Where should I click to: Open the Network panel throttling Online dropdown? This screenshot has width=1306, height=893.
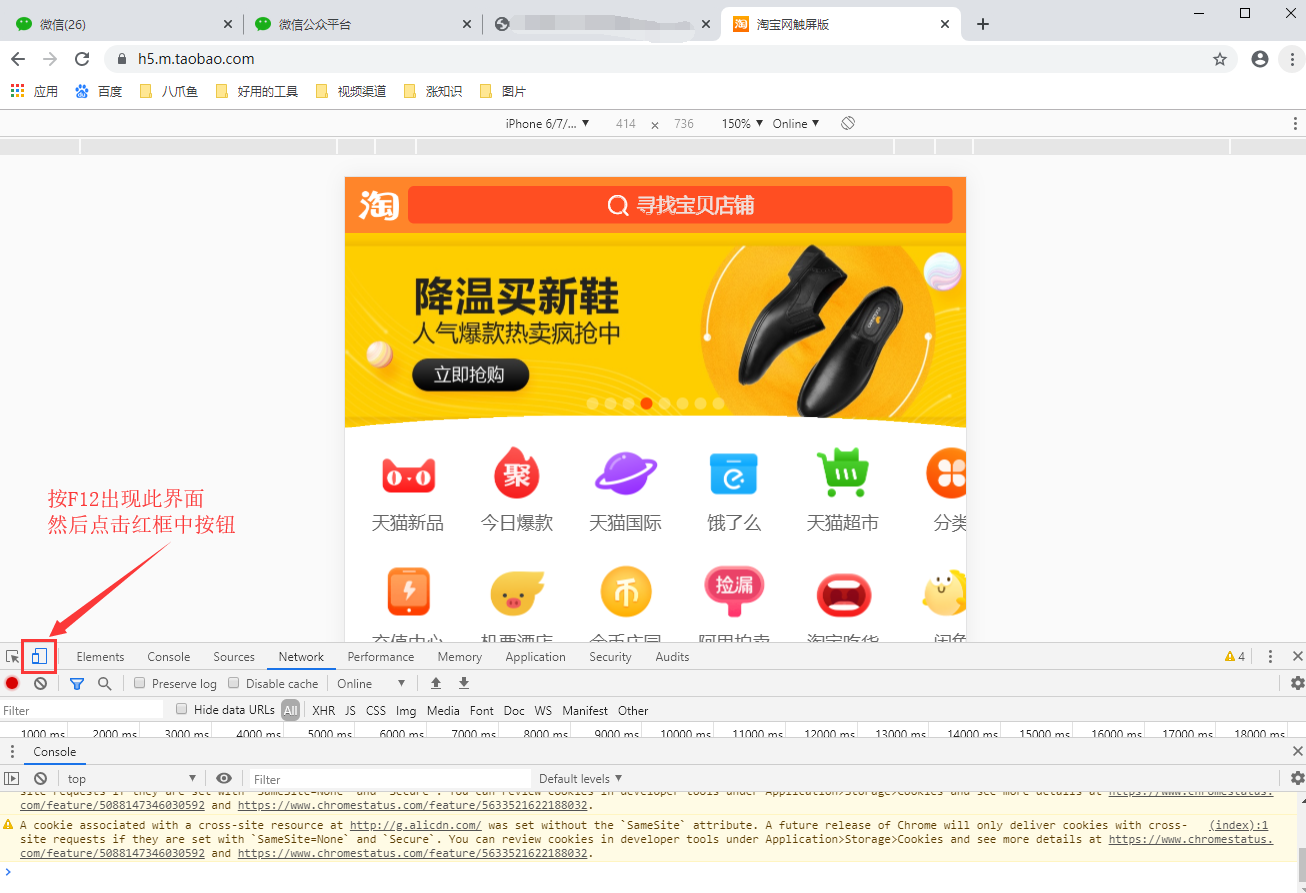[x=371, y=683]
